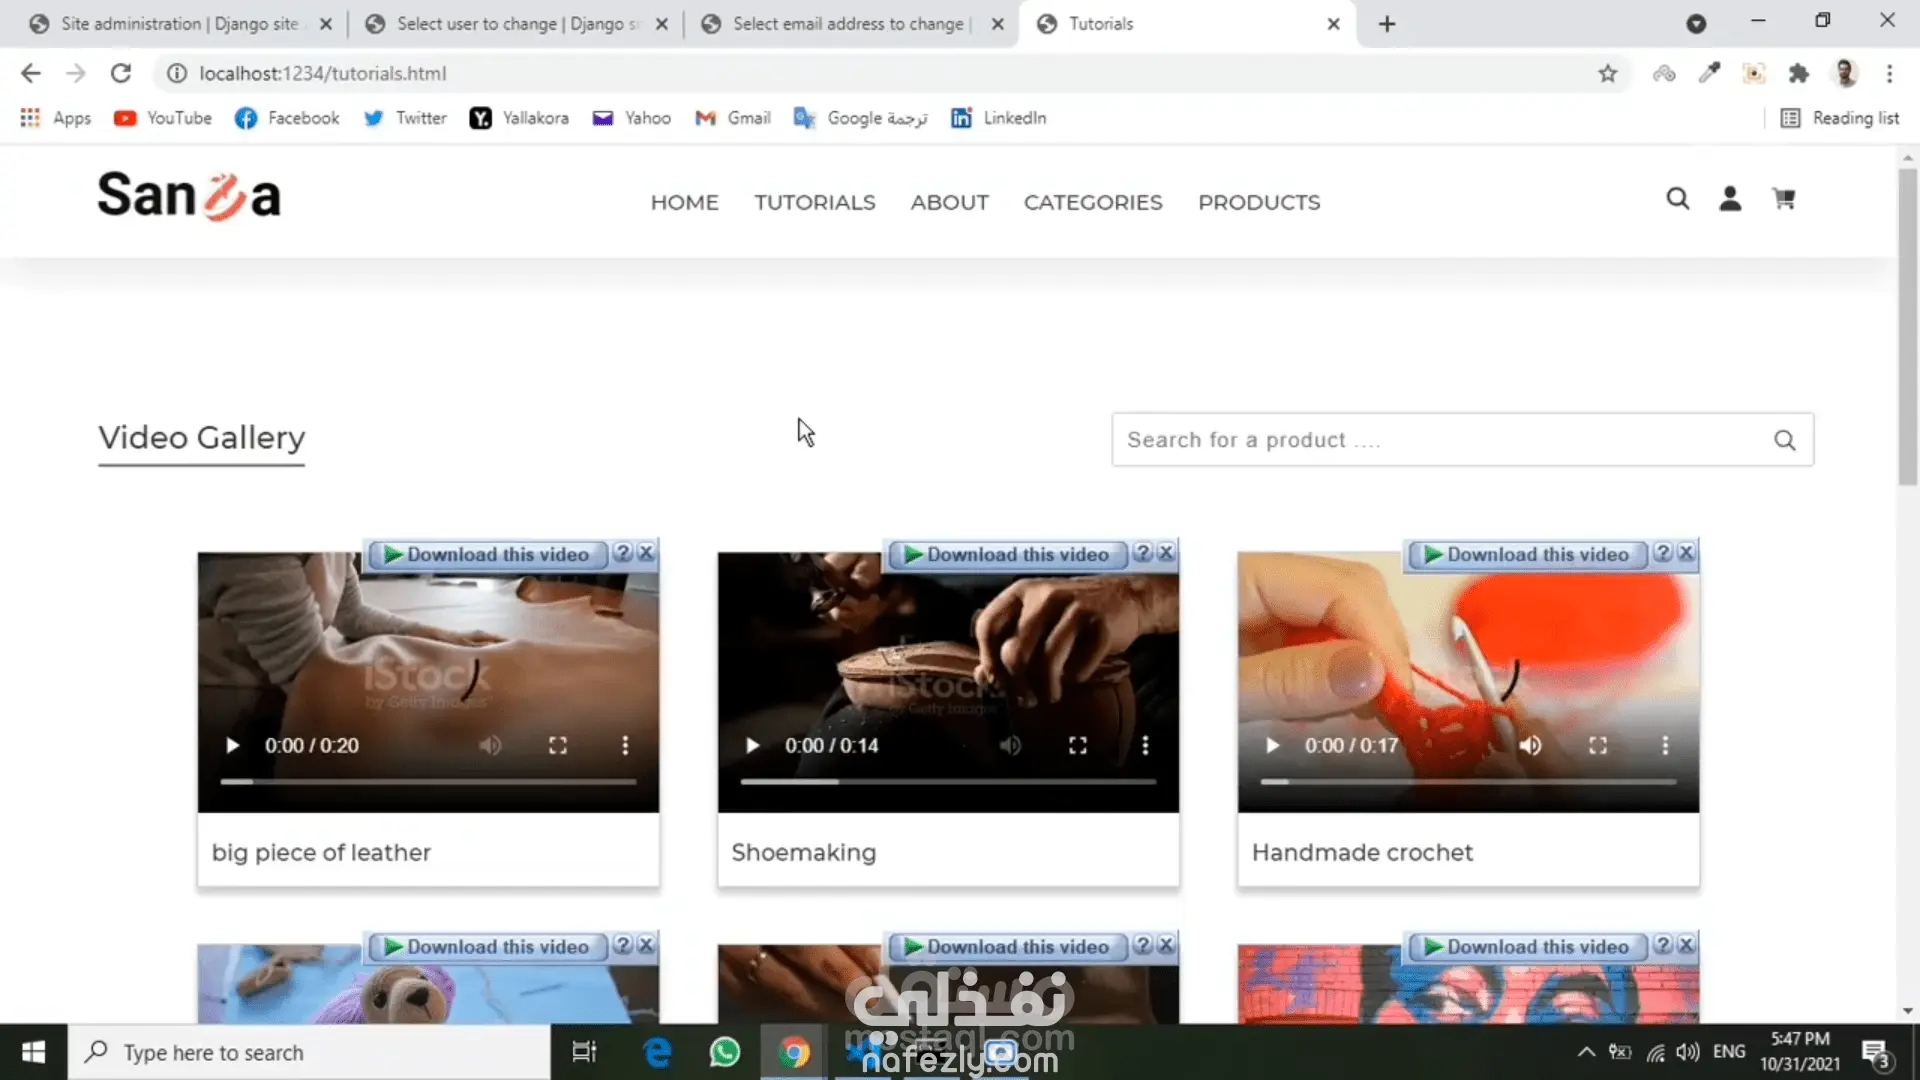The height and width of the screenshot is (1080, 1920).
Task: Click Download this video on Handmade crochet
Action: (x=1526, y=554)
